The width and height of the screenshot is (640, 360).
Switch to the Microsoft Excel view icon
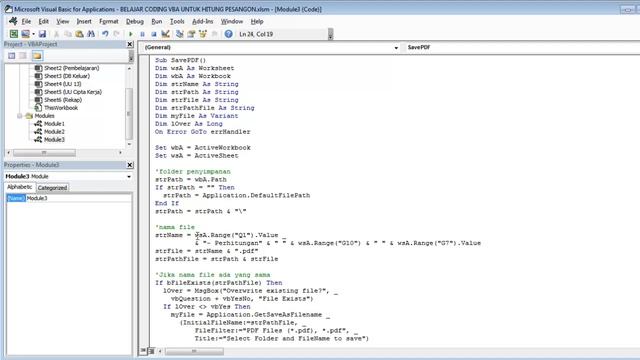[14, 34]
